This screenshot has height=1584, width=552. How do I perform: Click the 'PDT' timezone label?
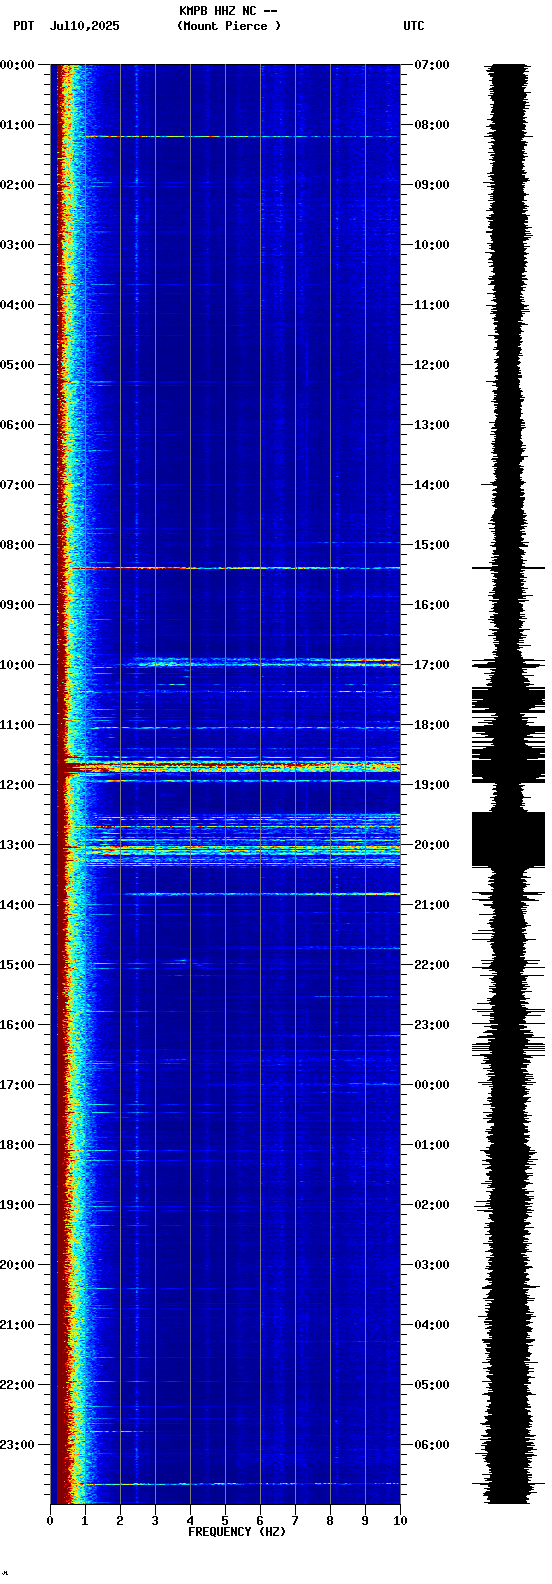point(24,26)
